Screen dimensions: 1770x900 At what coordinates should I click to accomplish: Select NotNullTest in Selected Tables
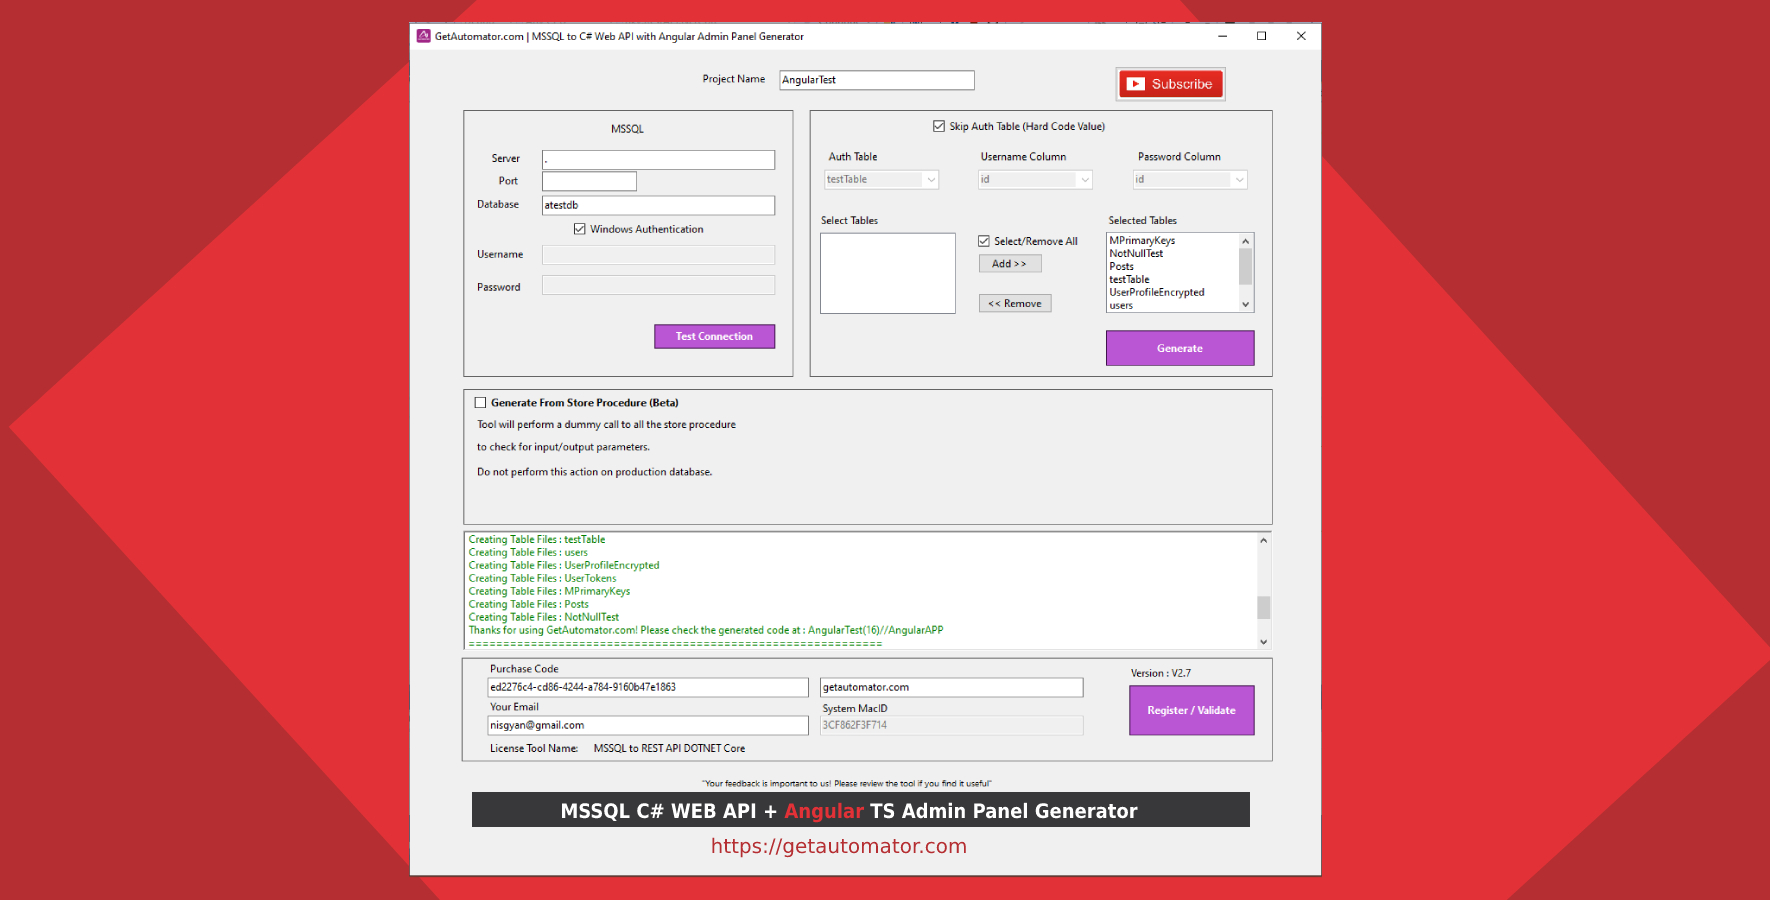[x=1136, y=254]
